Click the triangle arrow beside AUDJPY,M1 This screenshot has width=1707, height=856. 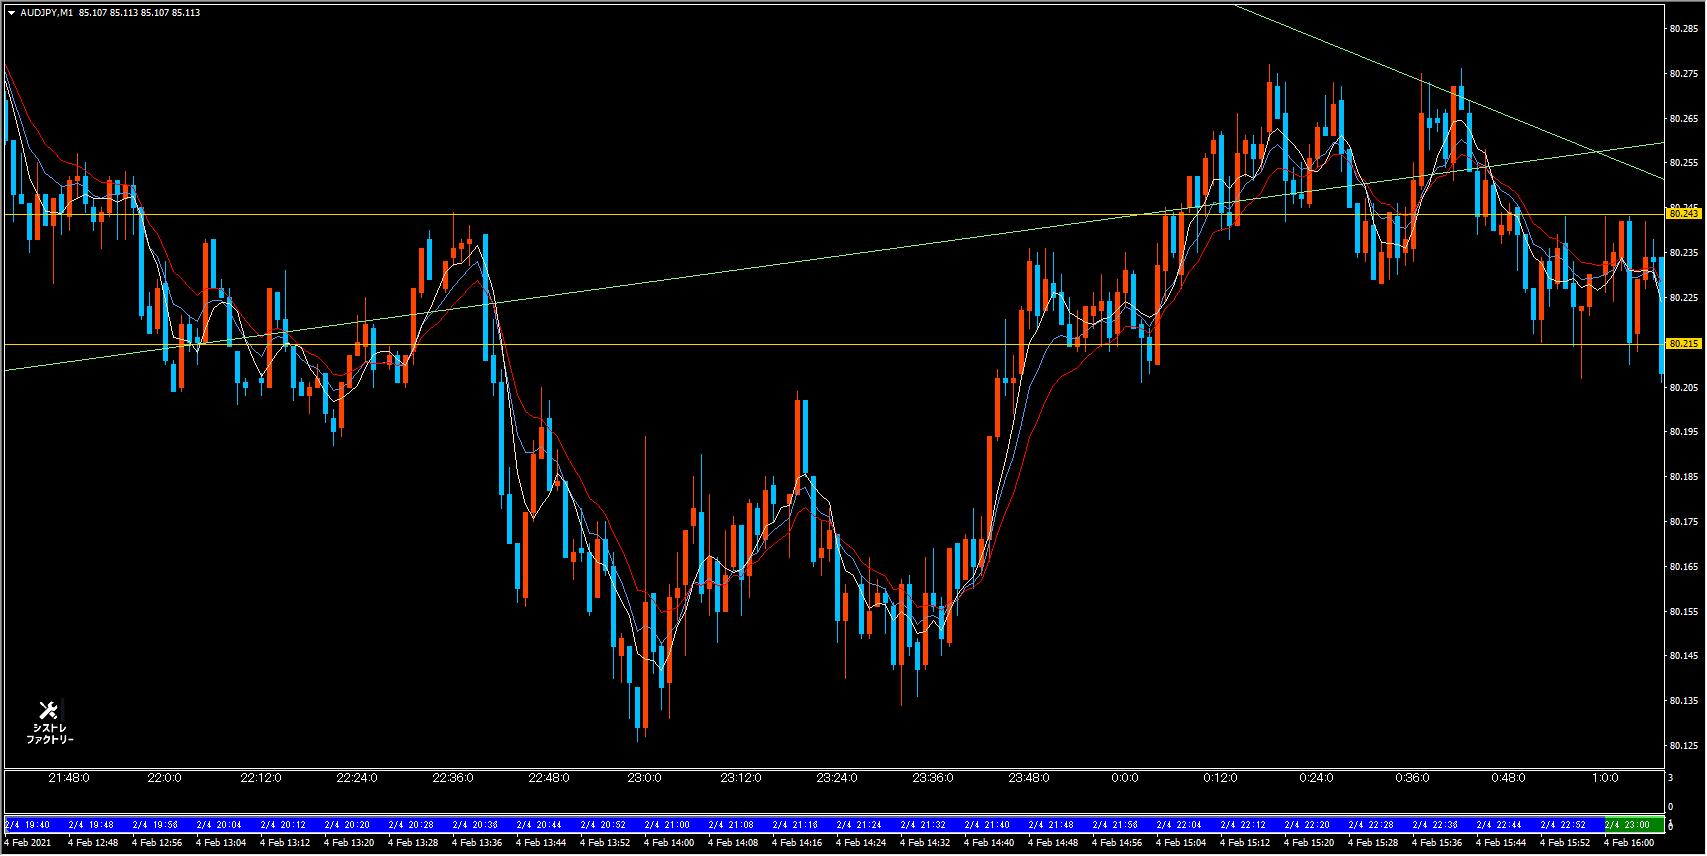coord(11,13)
